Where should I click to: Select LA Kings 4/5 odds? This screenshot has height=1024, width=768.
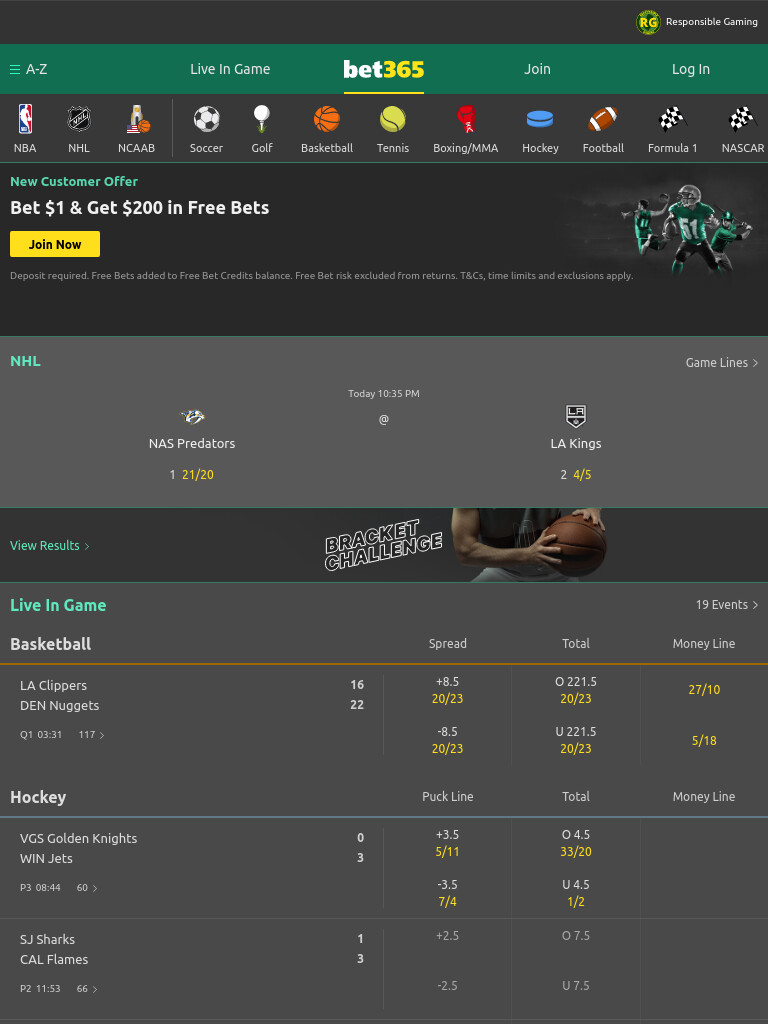coord(582,475)
